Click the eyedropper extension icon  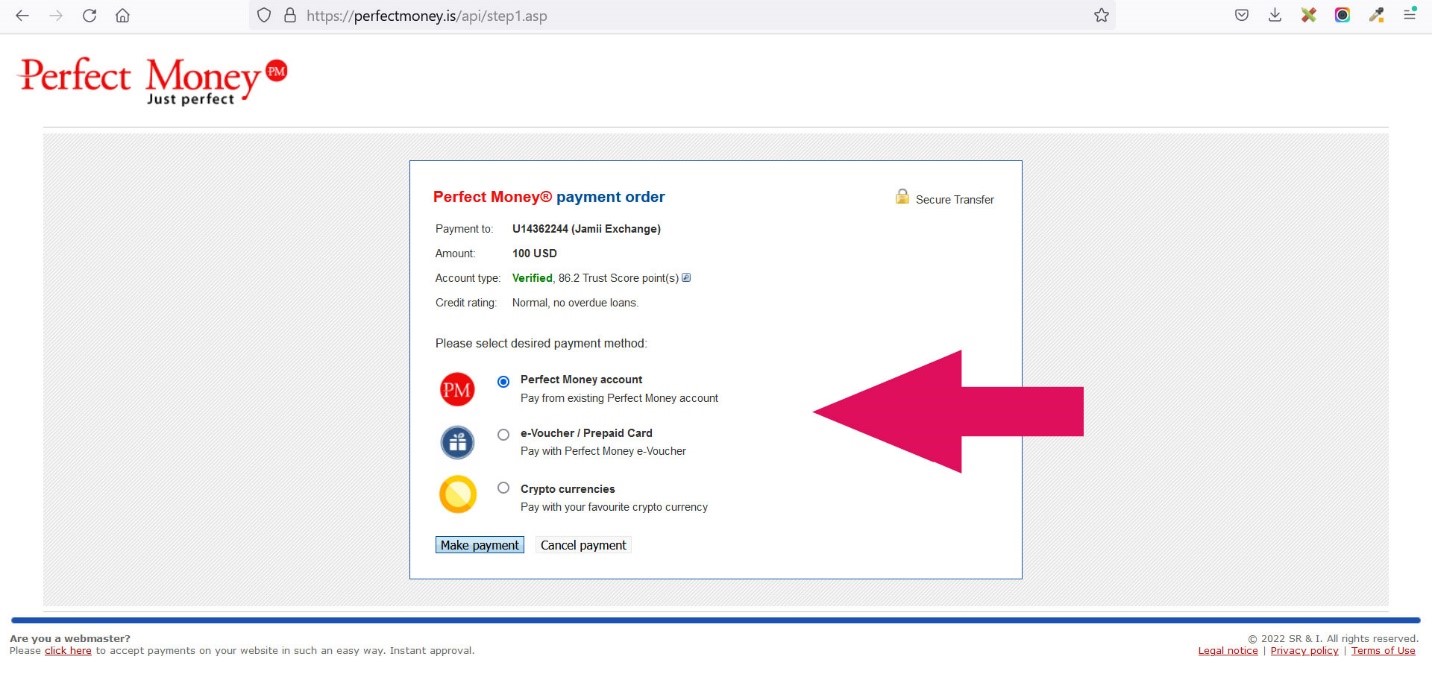[x=1376, y=15]
